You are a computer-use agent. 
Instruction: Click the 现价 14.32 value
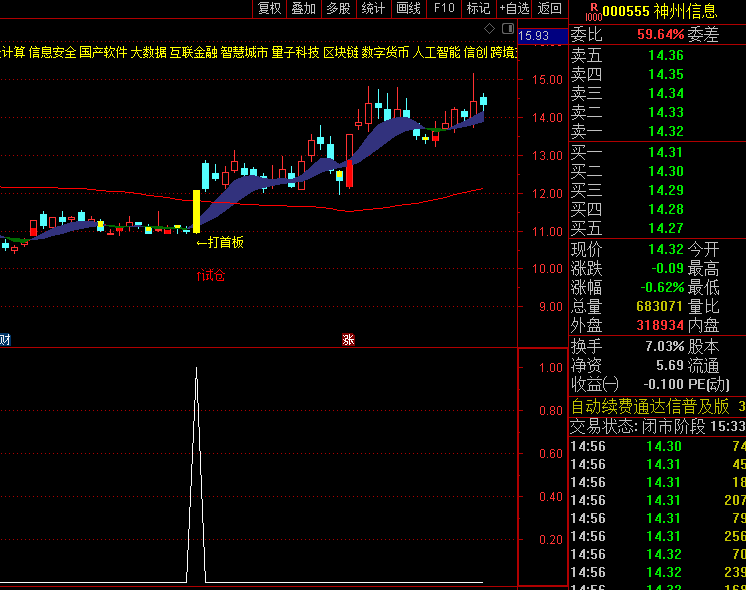pyautogui.click(x=666, y=250)
